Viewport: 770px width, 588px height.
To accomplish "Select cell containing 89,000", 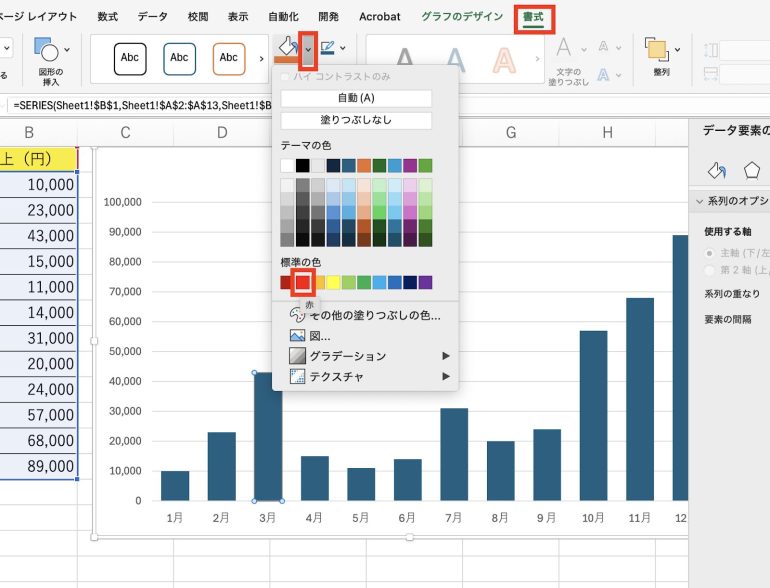I will pos(38,466).
